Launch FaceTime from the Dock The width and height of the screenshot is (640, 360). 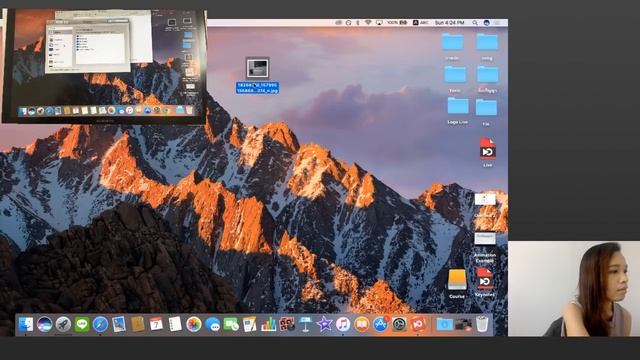[x=231, y=324]
